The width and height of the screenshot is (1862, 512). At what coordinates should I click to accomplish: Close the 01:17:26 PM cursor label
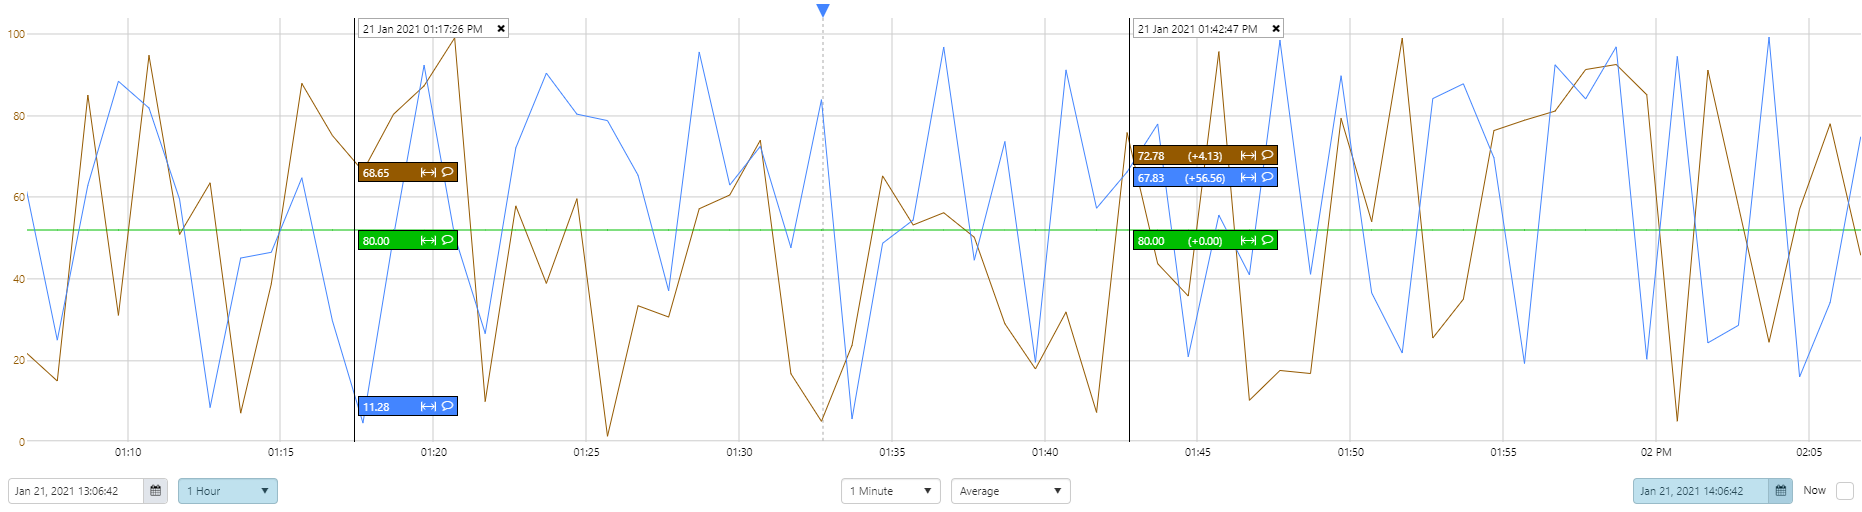click(x=501, y=29)
